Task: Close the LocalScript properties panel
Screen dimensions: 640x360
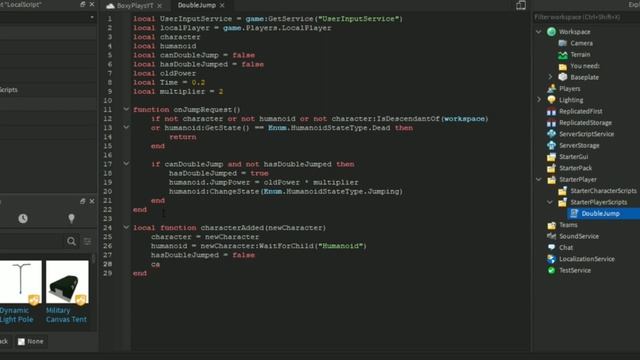Action: click(x=92, y=4)
